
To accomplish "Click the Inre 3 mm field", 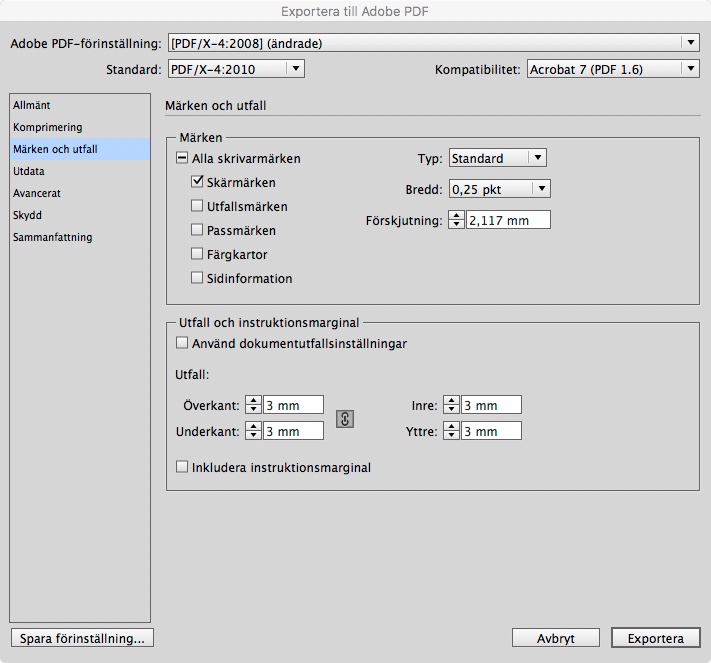I will (x=492, y=405).
